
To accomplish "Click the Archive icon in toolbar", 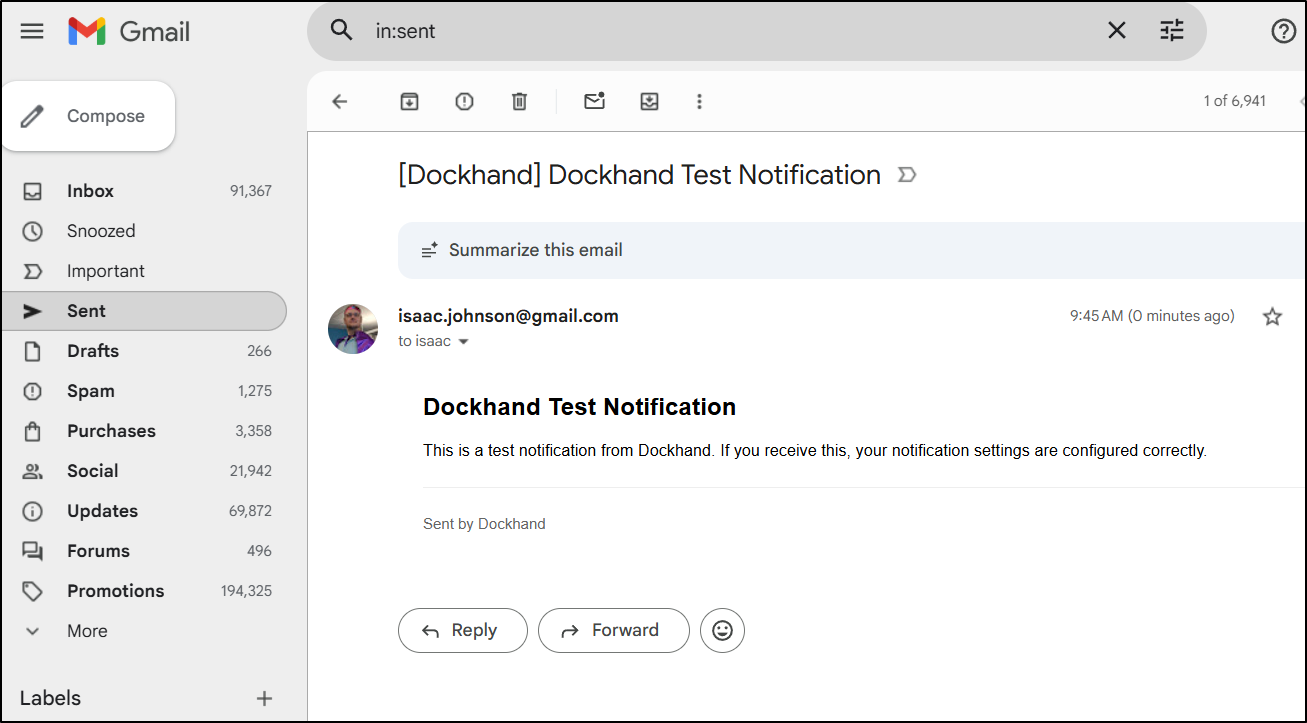I will [409, 101].
